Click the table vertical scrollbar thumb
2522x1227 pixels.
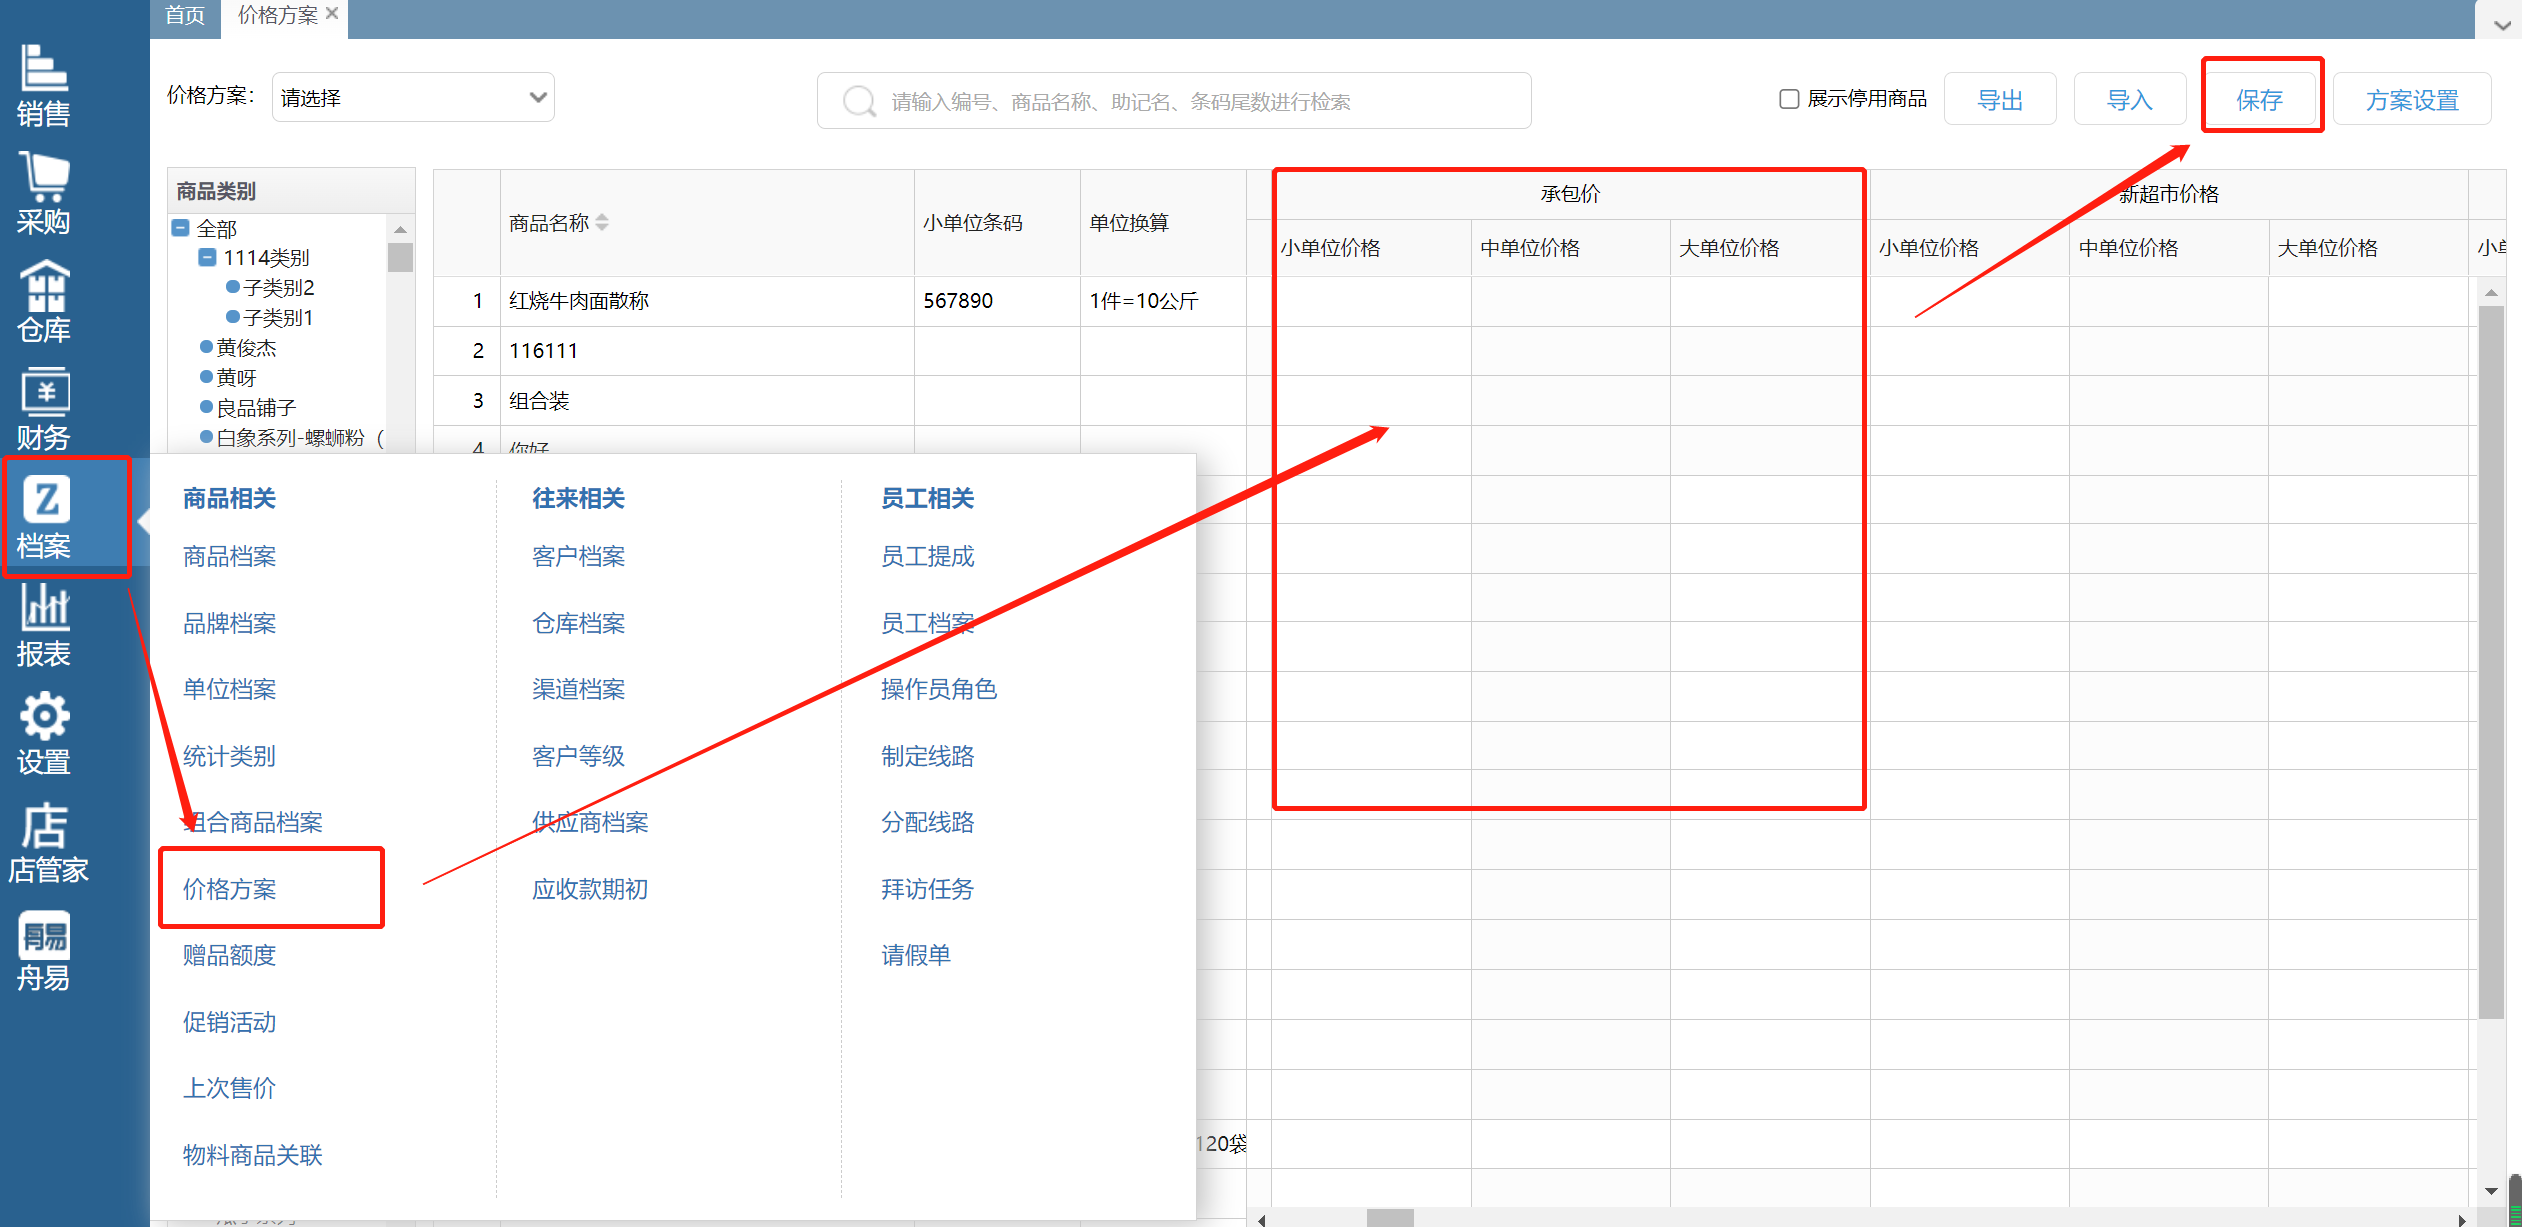(2491, 662)
